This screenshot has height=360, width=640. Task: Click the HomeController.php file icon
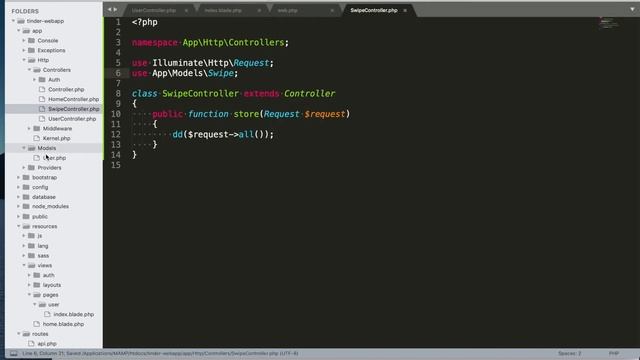[42, 99]
